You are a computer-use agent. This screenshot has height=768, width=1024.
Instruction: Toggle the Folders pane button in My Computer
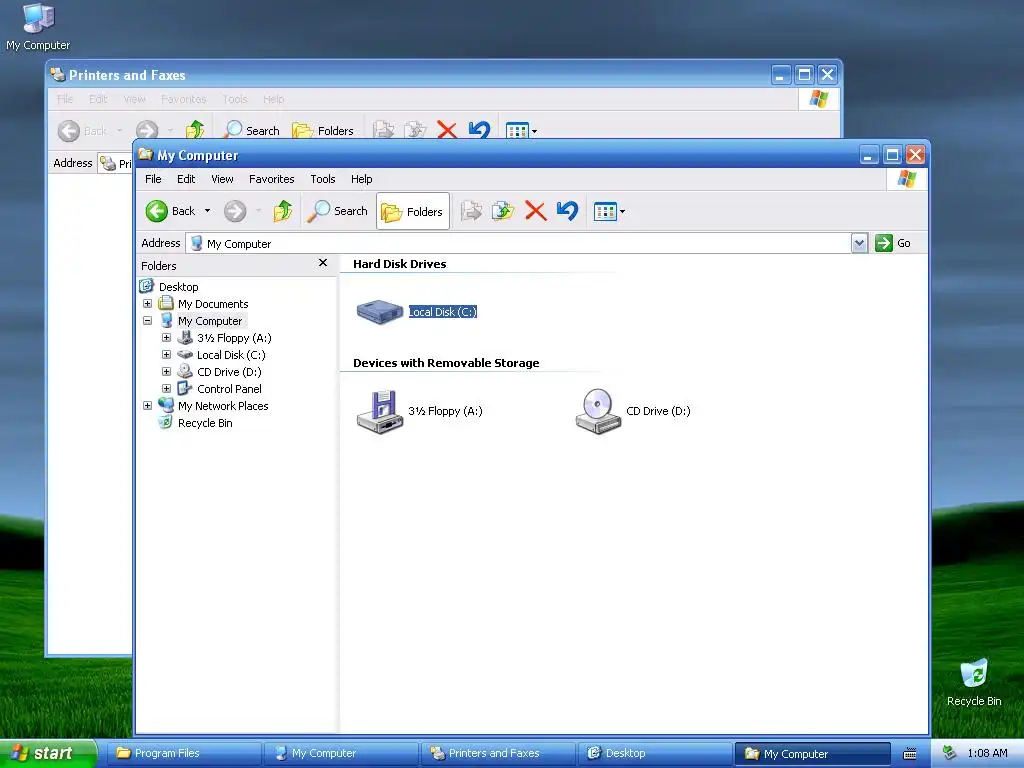[413, 211]
